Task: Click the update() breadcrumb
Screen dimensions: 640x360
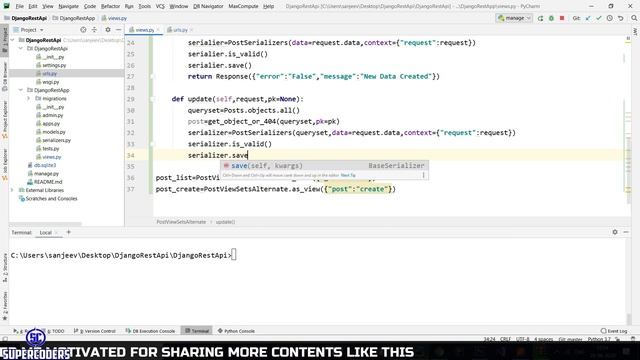Action: 225,222
